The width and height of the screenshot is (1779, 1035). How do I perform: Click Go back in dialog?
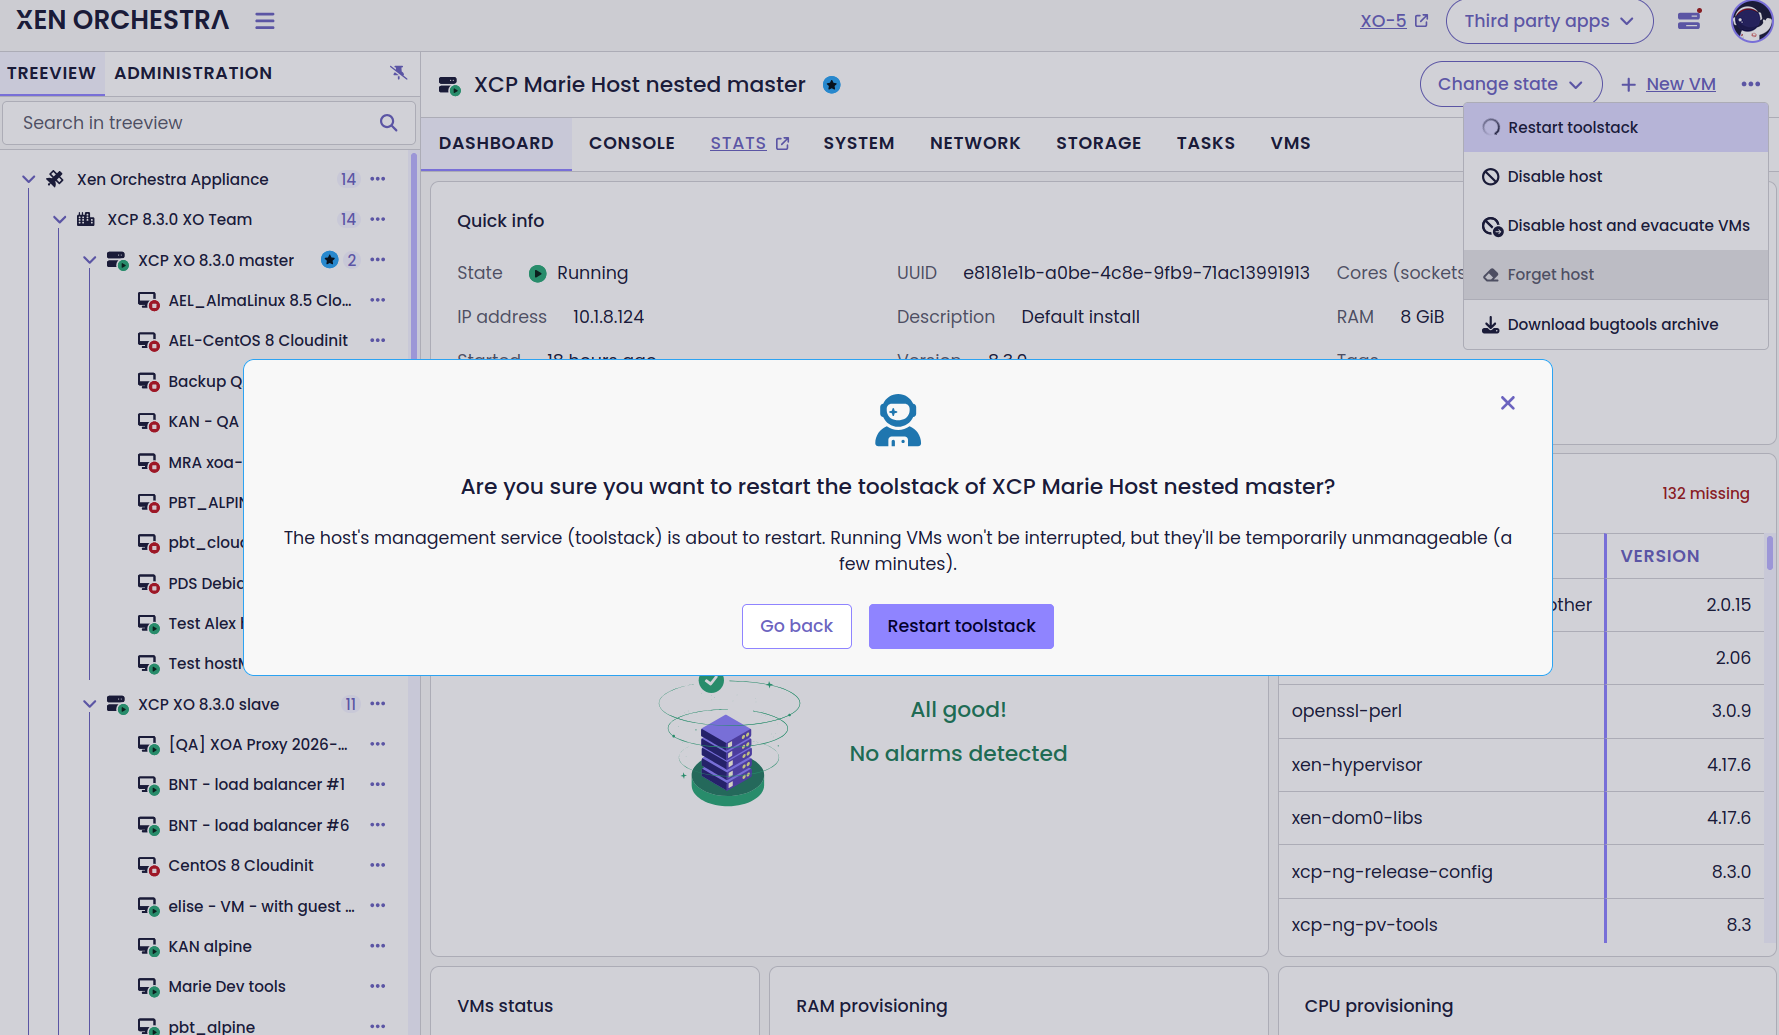796,626
